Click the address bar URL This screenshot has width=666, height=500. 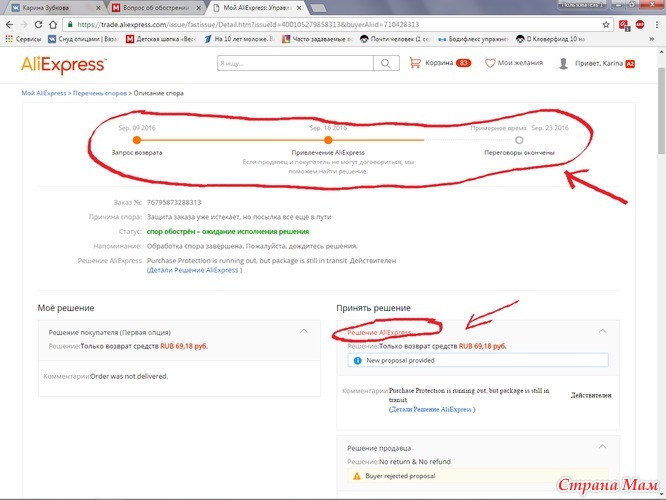coord(248,25)
